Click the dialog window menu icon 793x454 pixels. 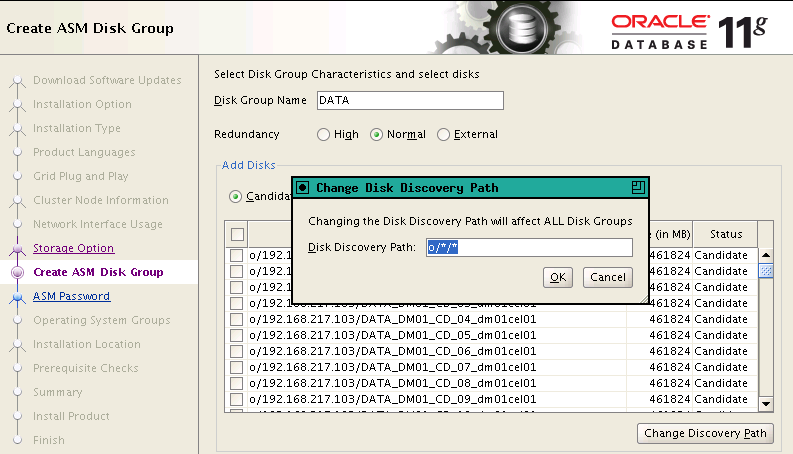(302, 188)
